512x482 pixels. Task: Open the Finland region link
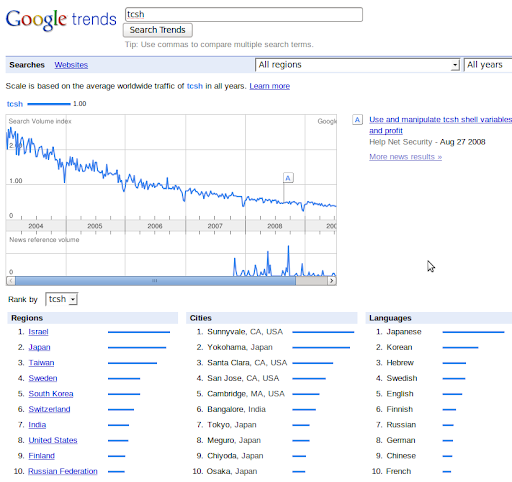click(x=42, y=456)
